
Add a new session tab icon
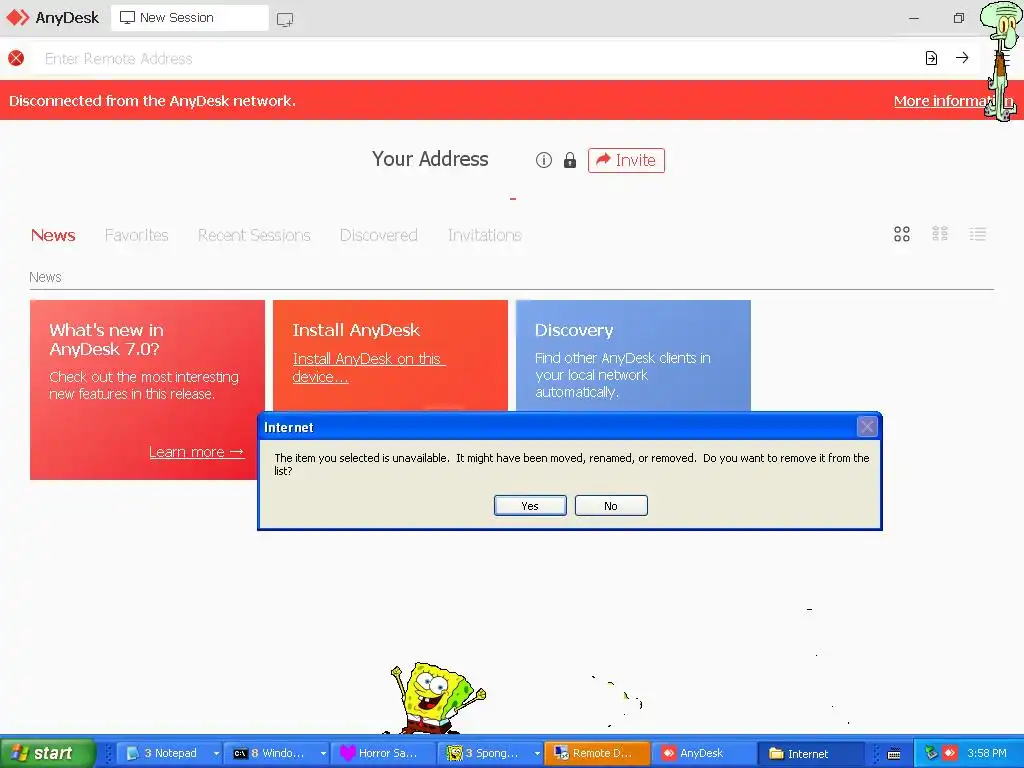pos(285,19)
